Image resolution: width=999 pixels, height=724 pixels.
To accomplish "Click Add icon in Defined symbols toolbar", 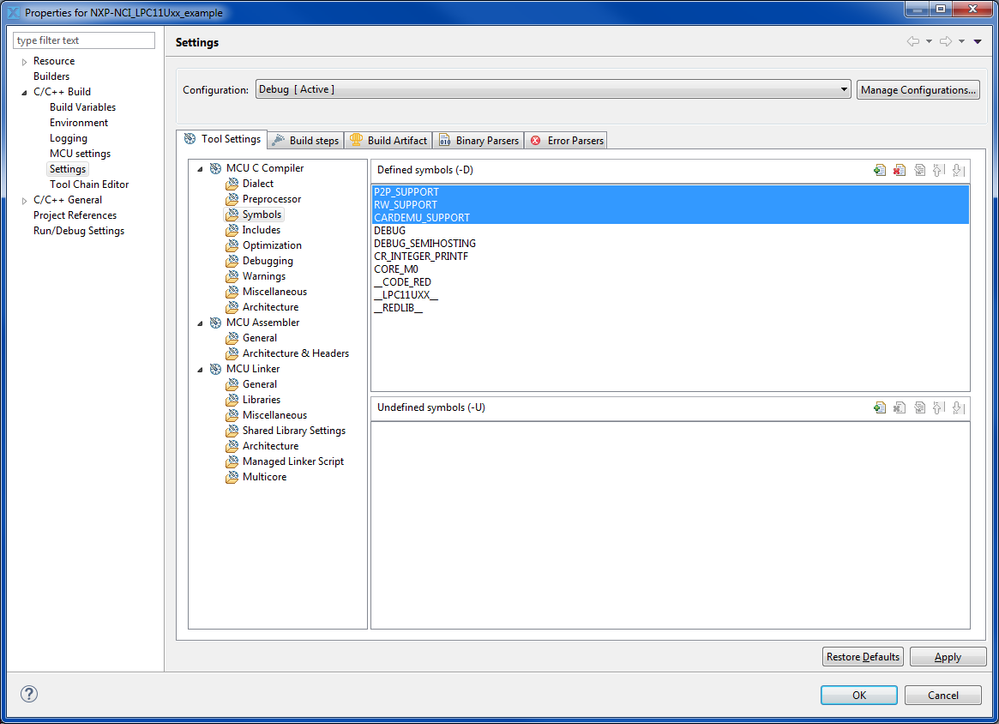I will click(x=880, y=170).
